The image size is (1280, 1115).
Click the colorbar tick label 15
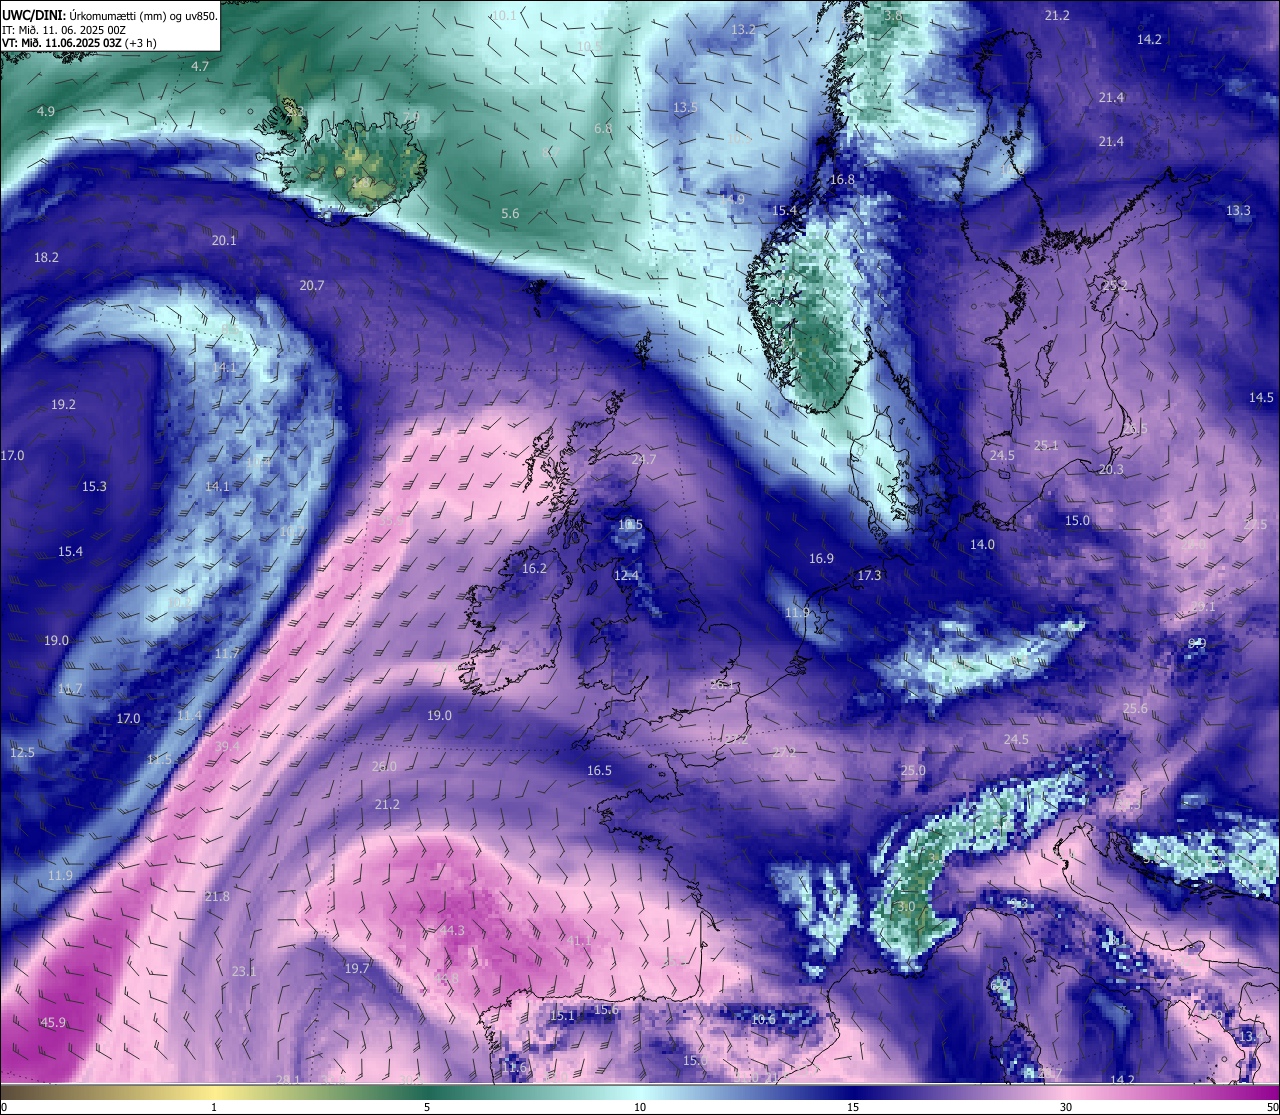click(x=853, y=1107)
